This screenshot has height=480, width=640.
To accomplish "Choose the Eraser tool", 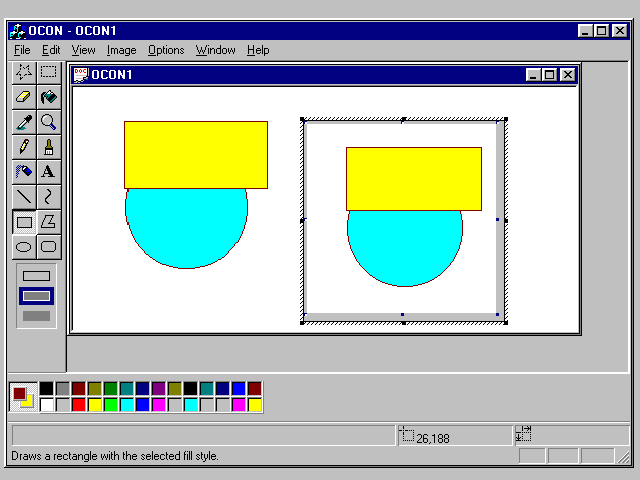I will (24, 97).
